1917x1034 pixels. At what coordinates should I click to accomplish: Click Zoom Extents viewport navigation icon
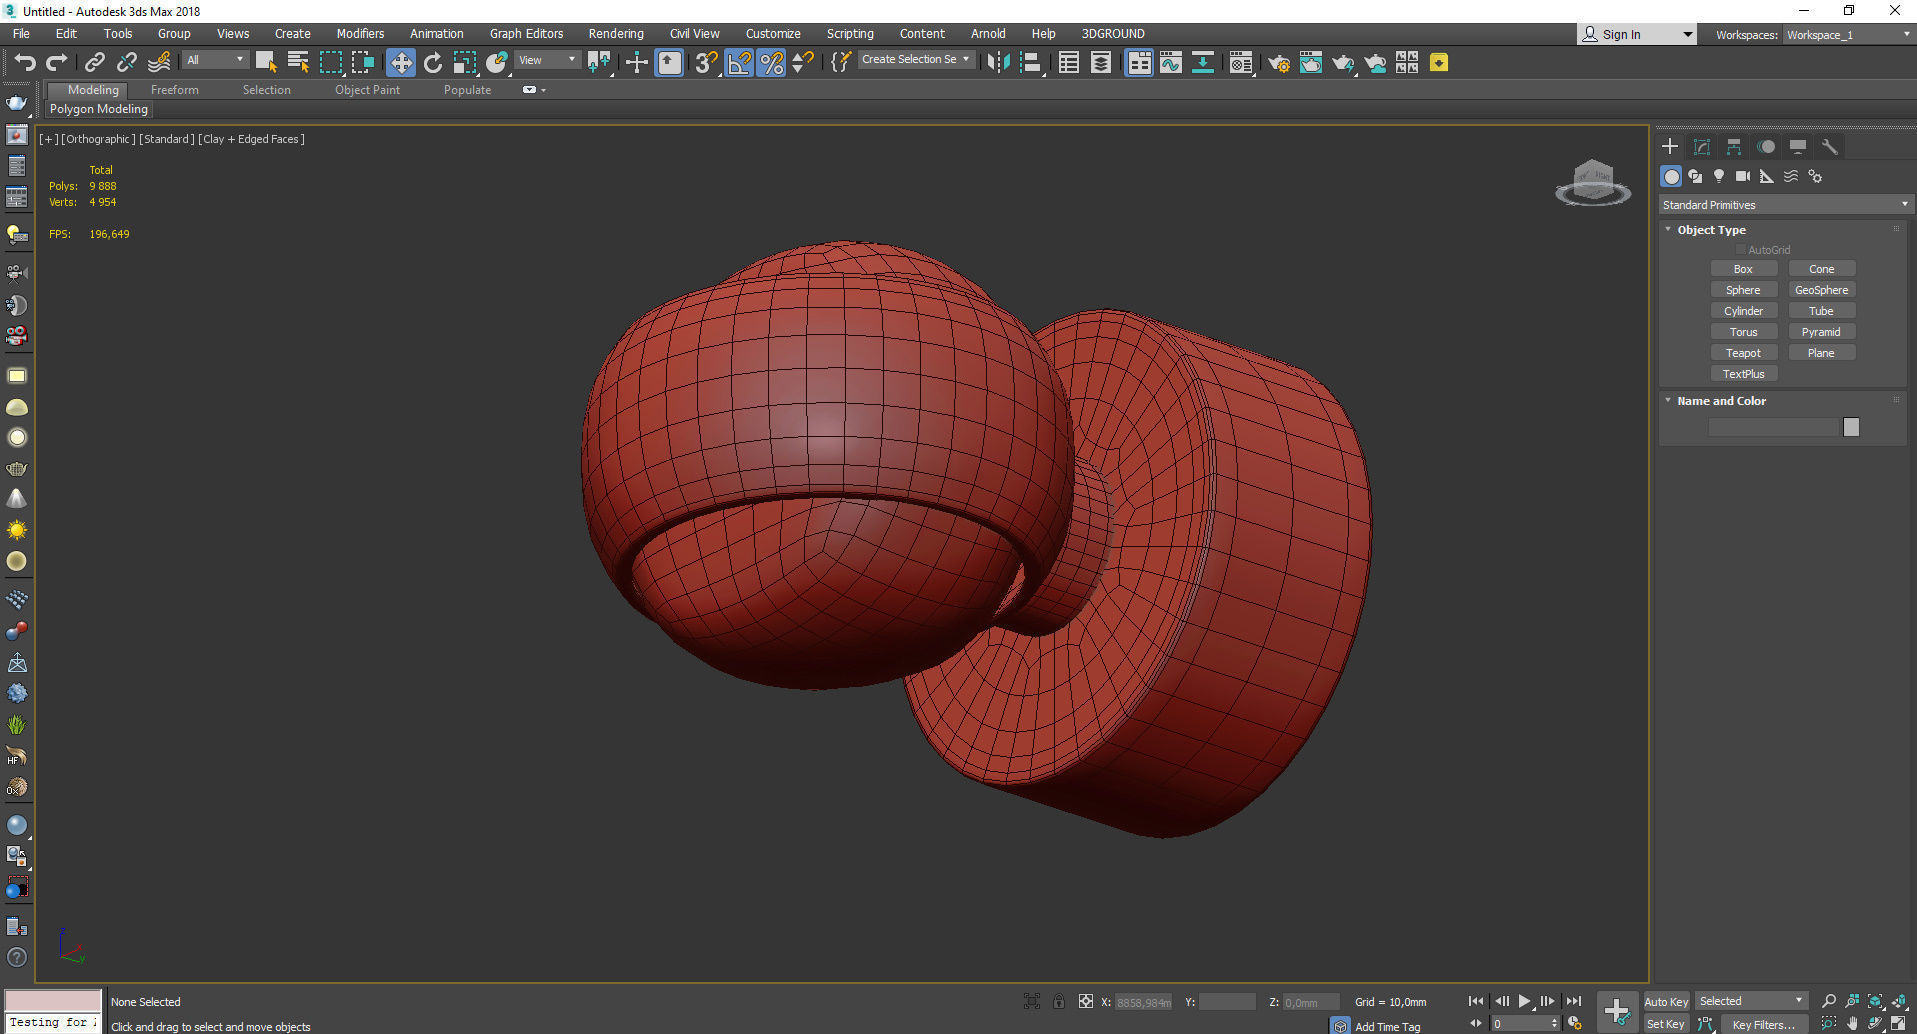pyautogui.click(x=1875, y=1001)
